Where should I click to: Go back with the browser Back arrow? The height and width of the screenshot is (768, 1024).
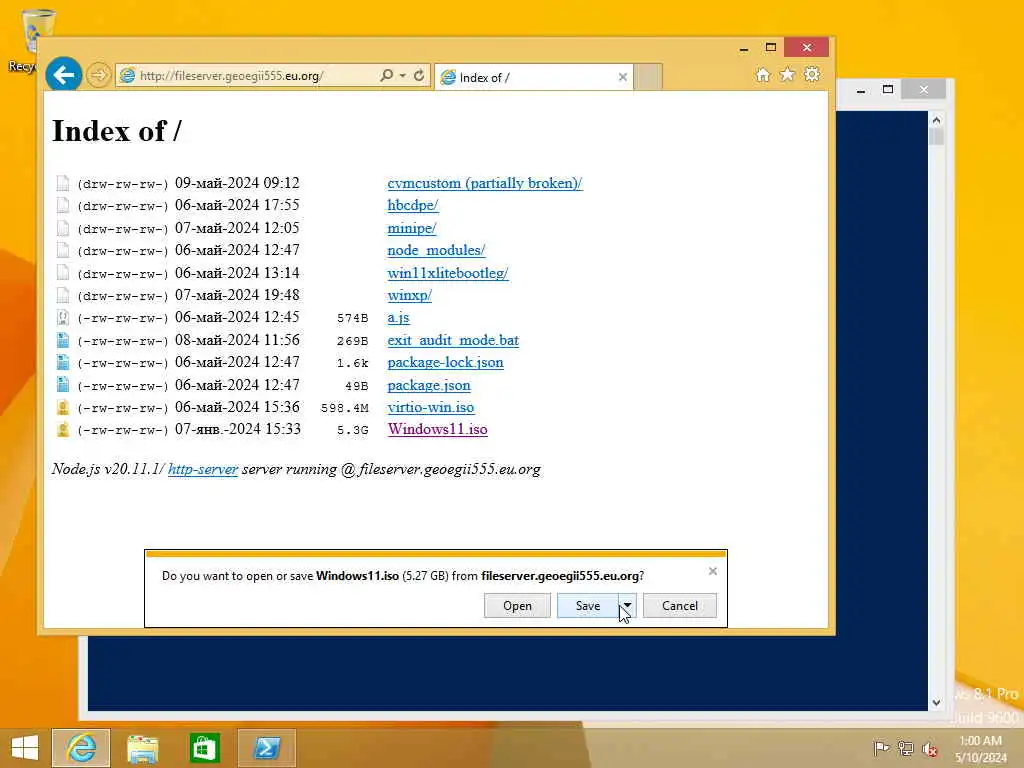[x=63, y=75]
